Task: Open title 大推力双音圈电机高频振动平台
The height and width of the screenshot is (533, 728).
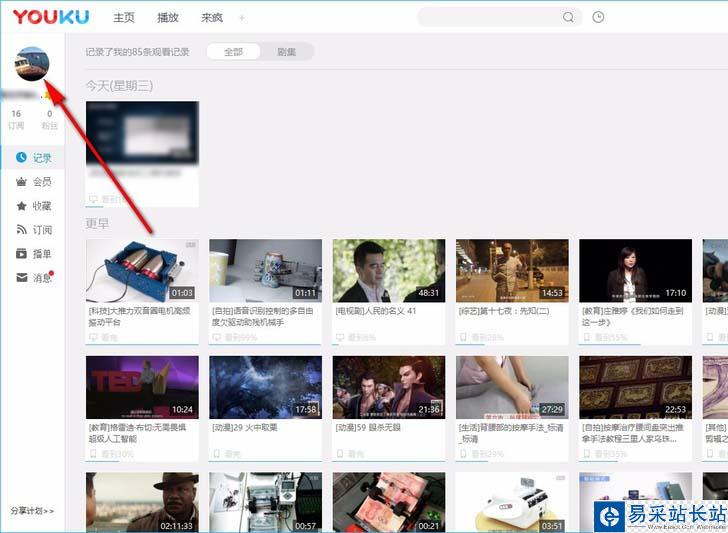Action: [x=139, y=316]
